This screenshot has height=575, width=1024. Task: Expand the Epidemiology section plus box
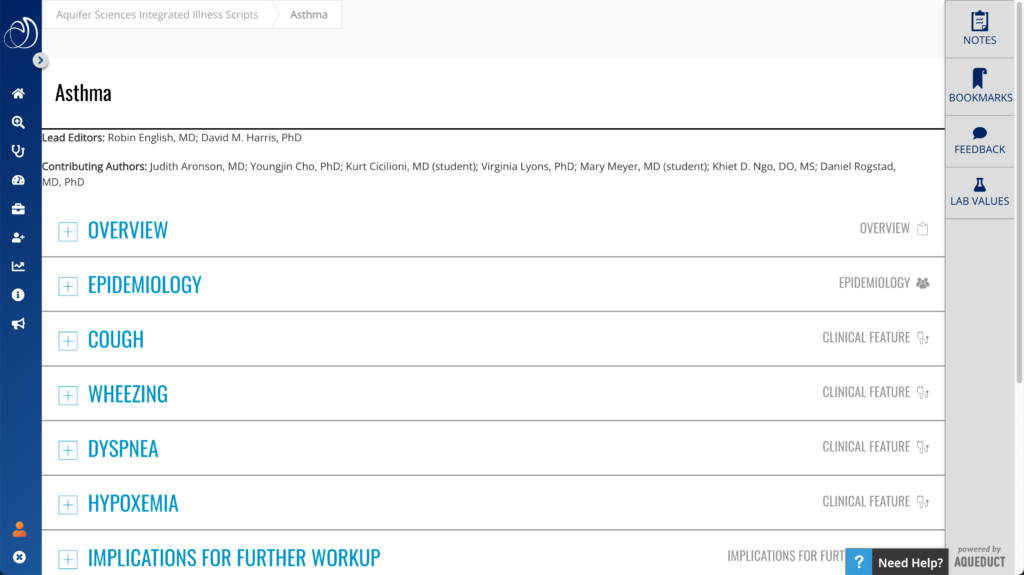pyautogui.click(x=68, y=286)
